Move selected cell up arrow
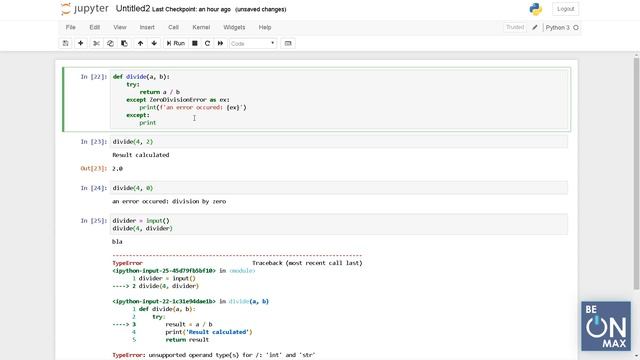The image size is (640, 360). tap(140, 43)
